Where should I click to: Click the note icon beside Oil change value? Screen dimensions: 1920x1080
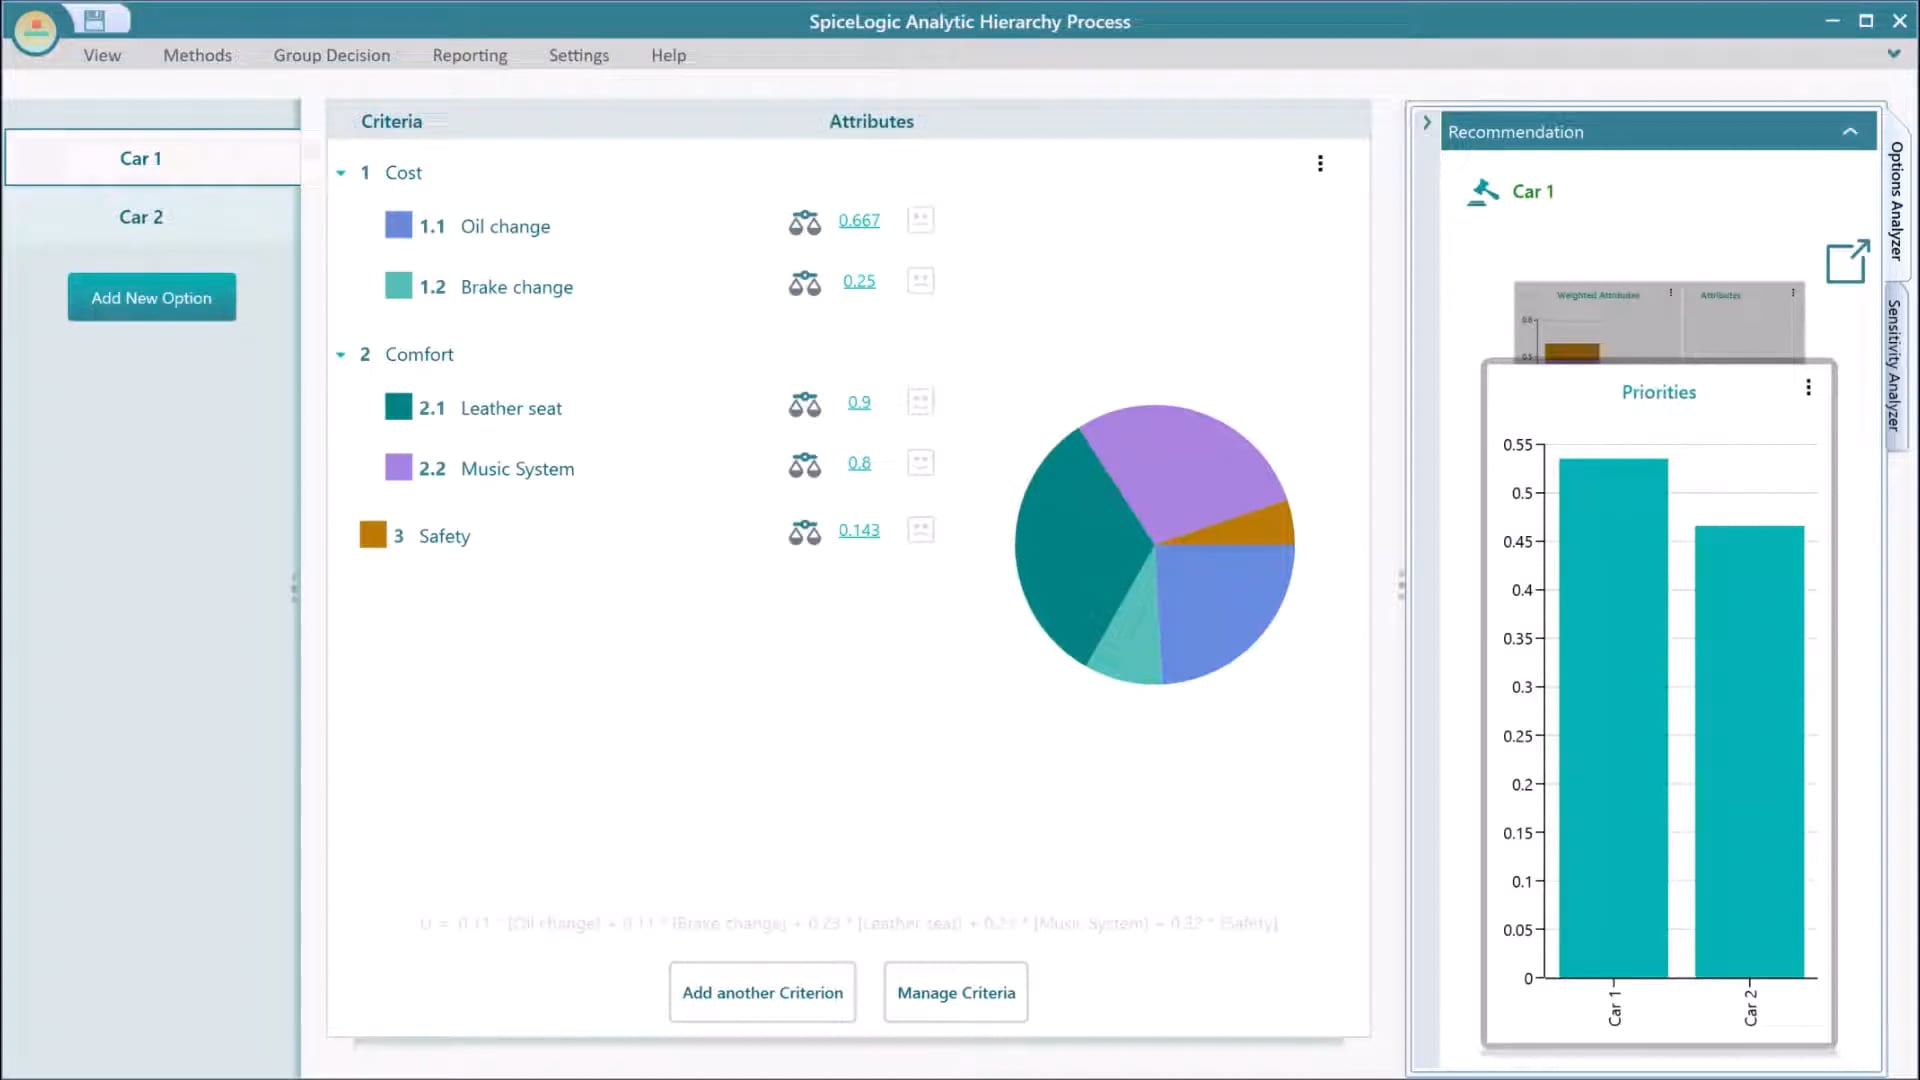click(x=920, y=220)
